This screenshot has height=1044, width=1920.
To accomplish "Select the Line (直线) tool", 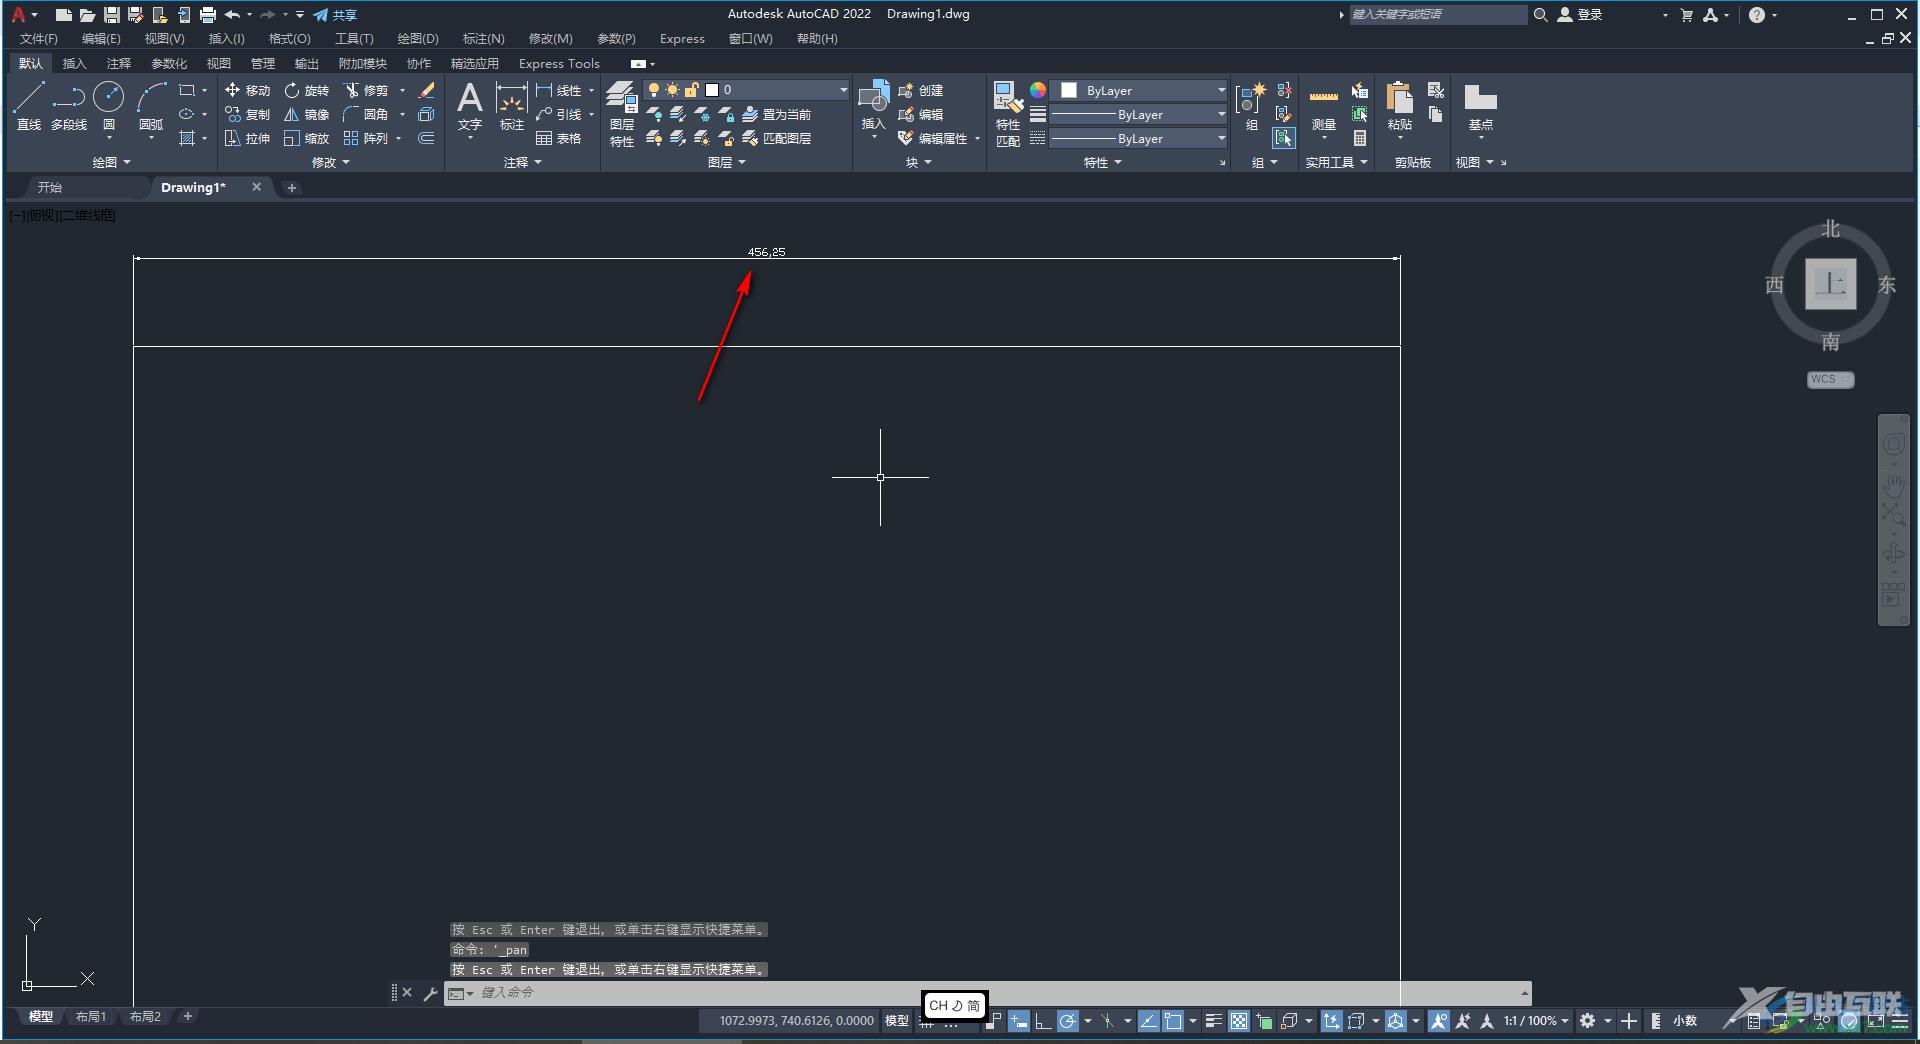I will [29, 107].
